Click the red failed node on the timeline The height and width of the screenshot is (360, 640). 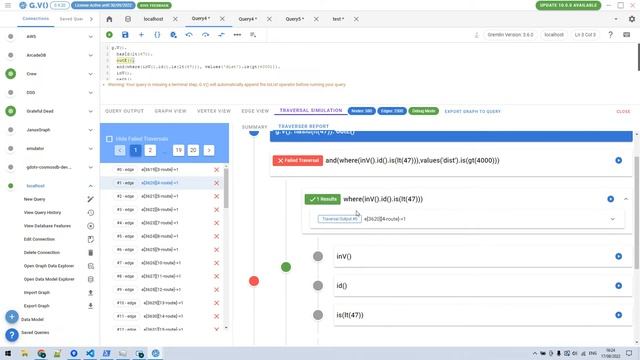[x=254, y=281]
